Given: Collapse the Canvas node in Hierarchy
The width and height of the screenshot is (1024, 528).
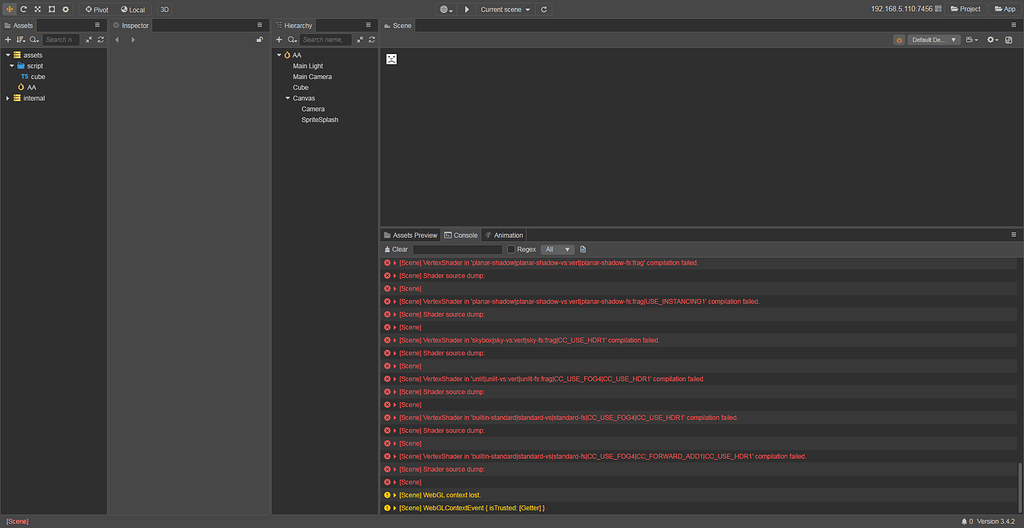Looking at the screenshot, I should pyautogui.click(x=287, y=98).
